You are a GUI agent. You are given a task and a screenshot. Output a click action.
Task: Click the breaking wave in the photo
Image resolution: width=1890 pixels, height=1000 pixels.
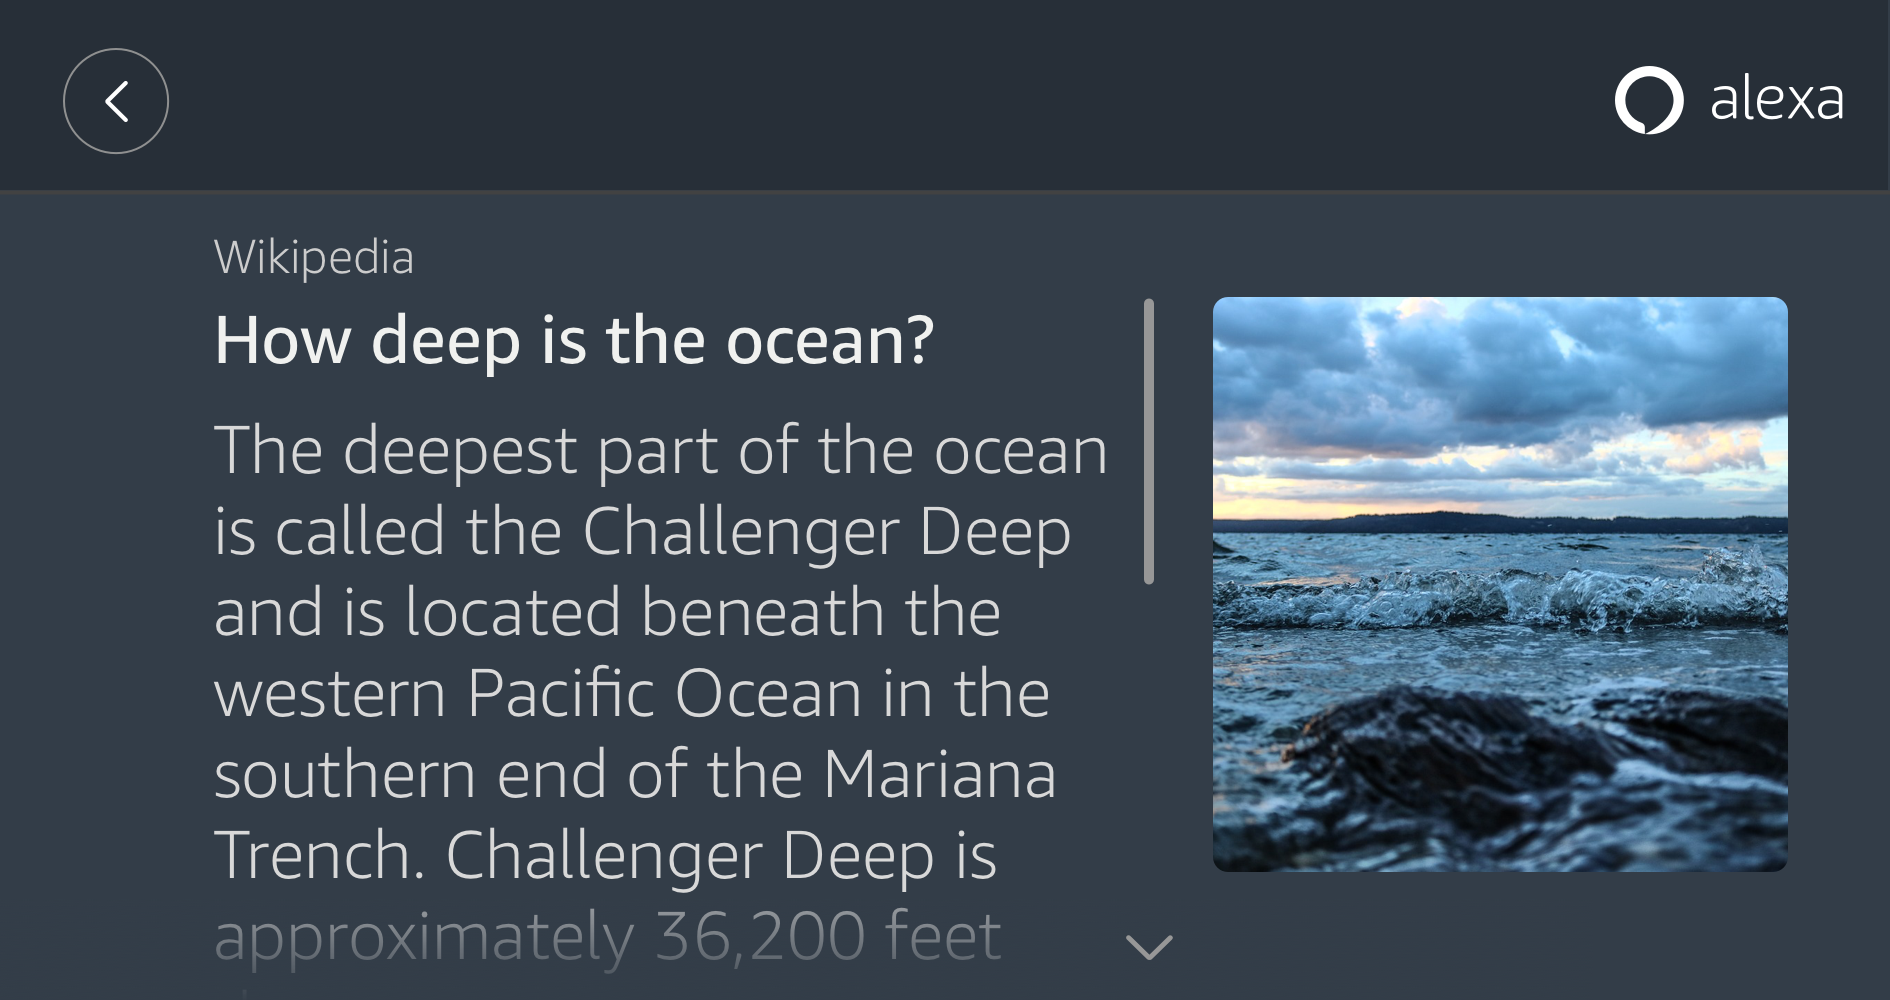pos(1499,597)
